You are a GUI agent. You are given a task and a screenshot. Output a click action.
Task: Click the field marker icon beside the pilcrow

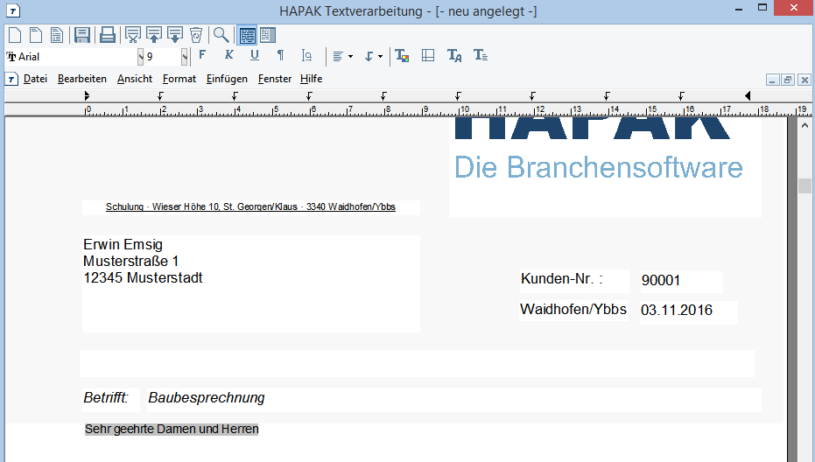[x=307, y=55]
